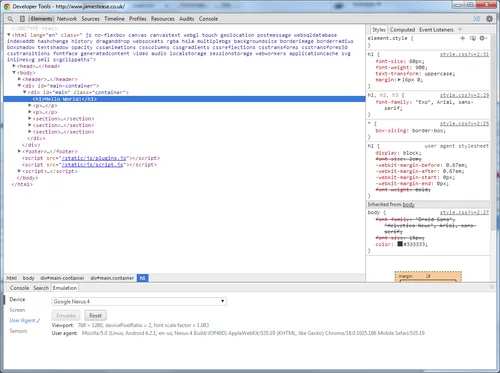
Task: Click the Reset emulation button
Action: (95, 315)
